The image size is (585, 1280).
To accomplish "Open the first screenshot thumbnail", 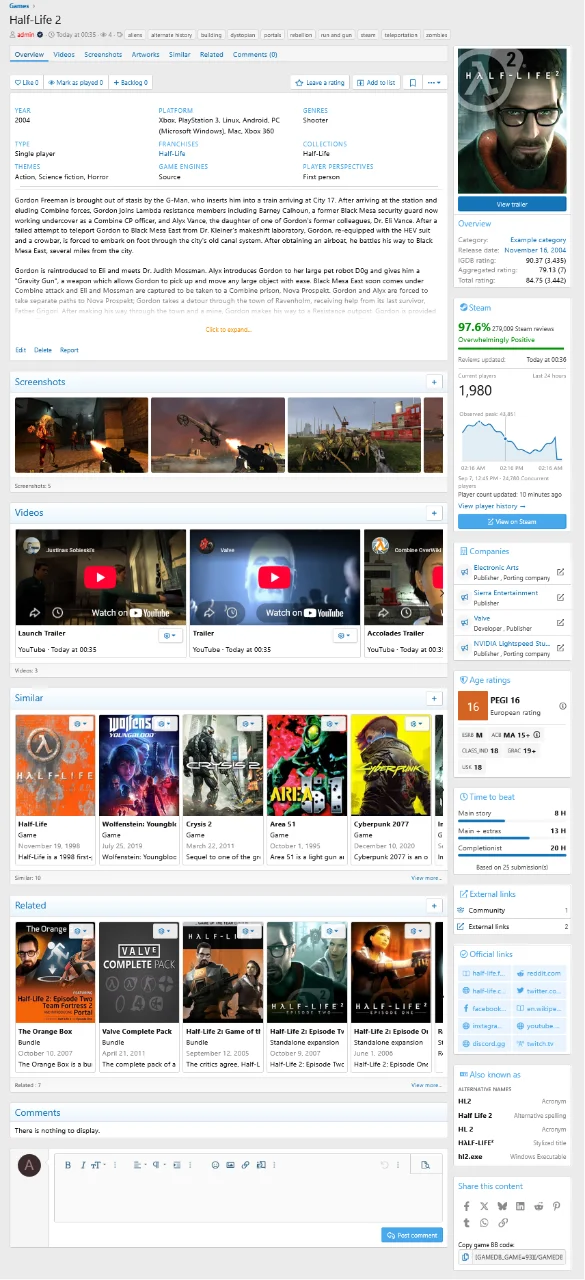I will click(82, 436).
